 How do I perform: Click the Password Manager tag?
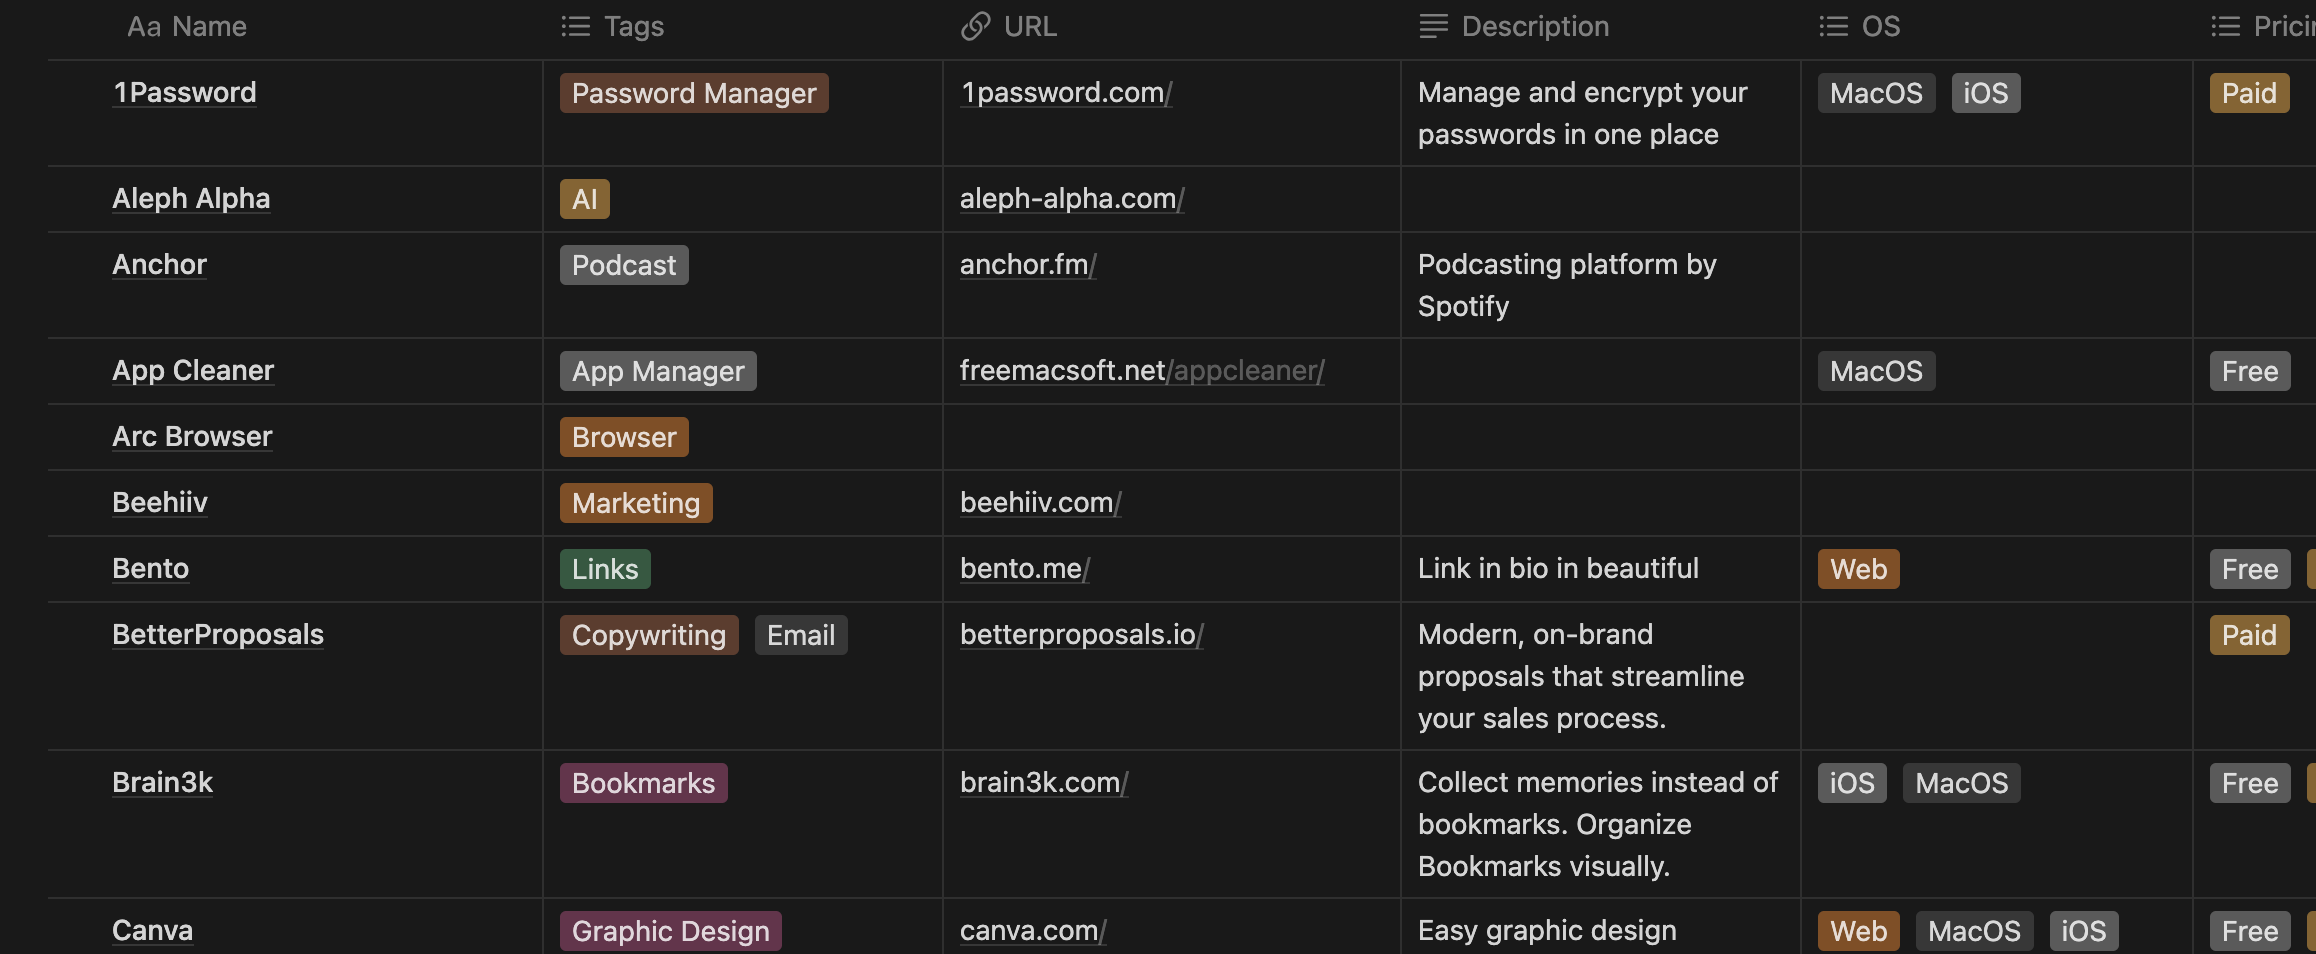[x=694, y=93]
